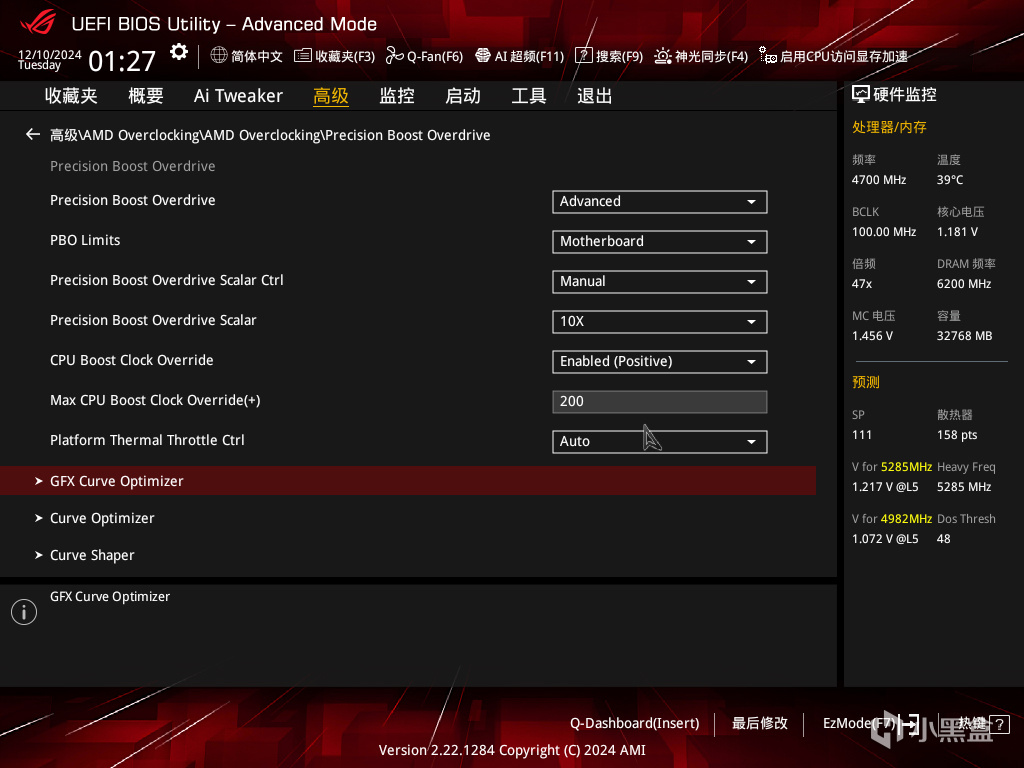Screen dimensions: 1024x768
Task: Switch to the 概要 tab
Action: tap(146, 96)
